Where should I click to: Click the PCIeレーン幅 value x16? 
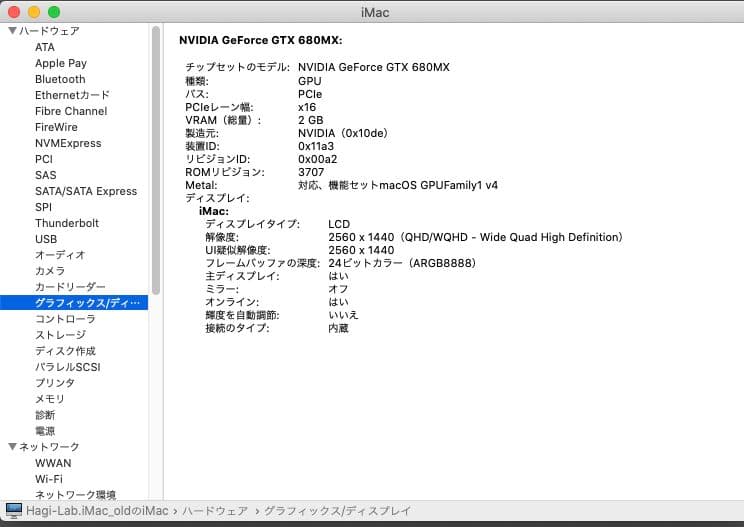pos(307,107)
